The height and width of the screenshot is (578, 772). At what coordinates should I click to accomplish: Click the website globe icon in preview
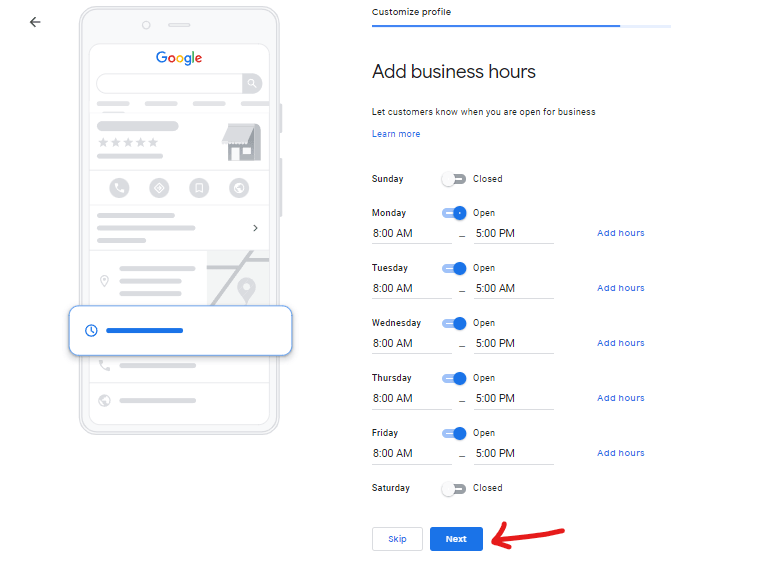(239, 188)
